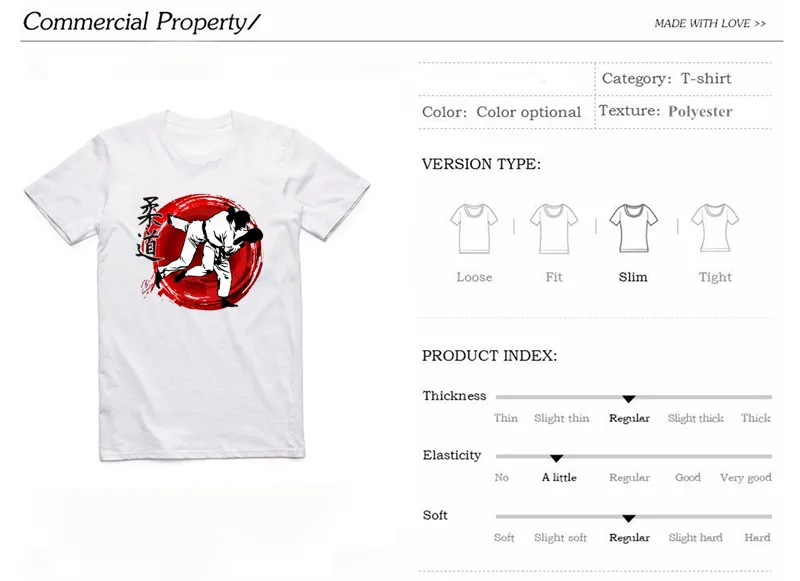Viewport: 800px width, 581px height.
Task: Open the MADE WITH LOVE >> link
Action: pyautogui.click(x=710, y=23)
